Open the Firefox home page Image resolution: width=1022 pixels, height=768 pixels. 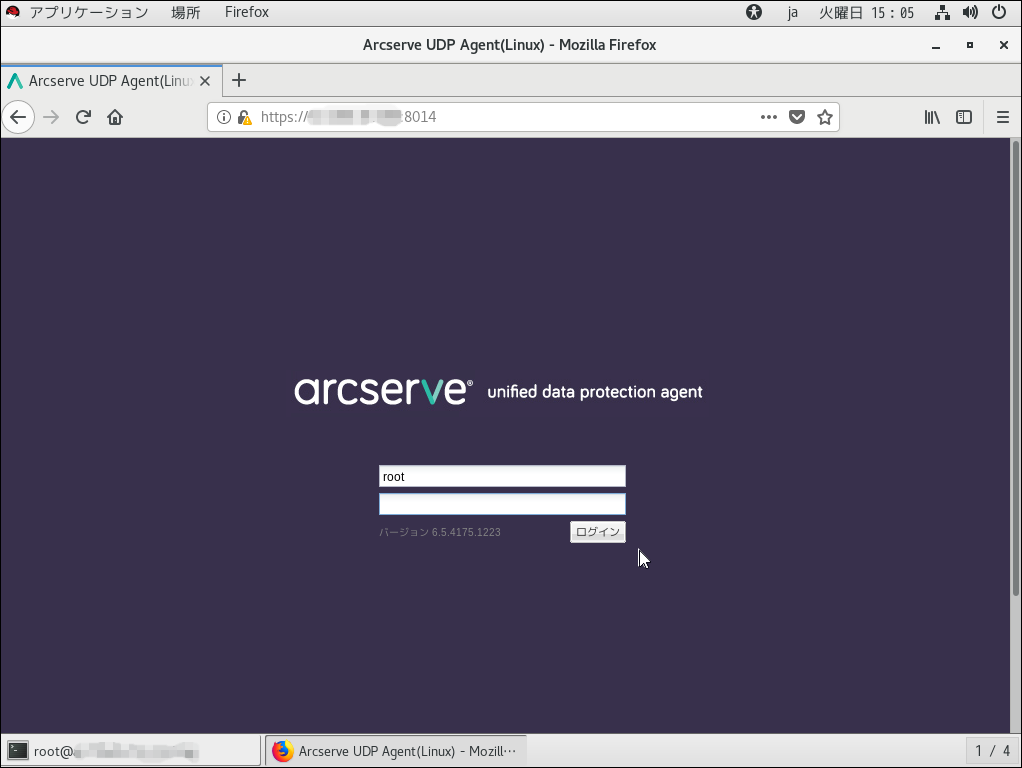point(115,117)
